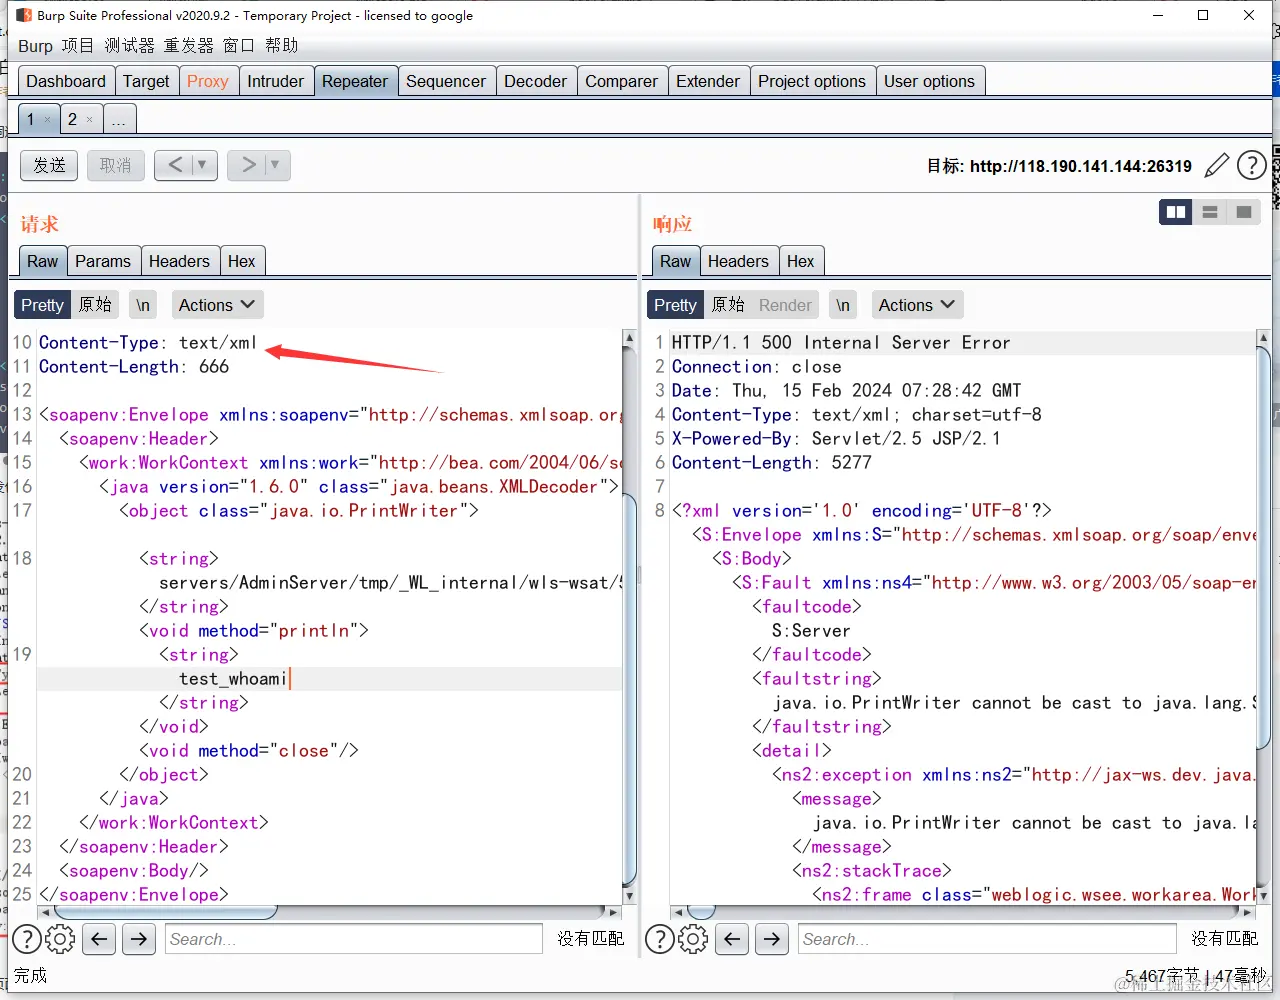Open the User options tab
Viewport: 1280px width, 1000px height.
click(929, 81)
